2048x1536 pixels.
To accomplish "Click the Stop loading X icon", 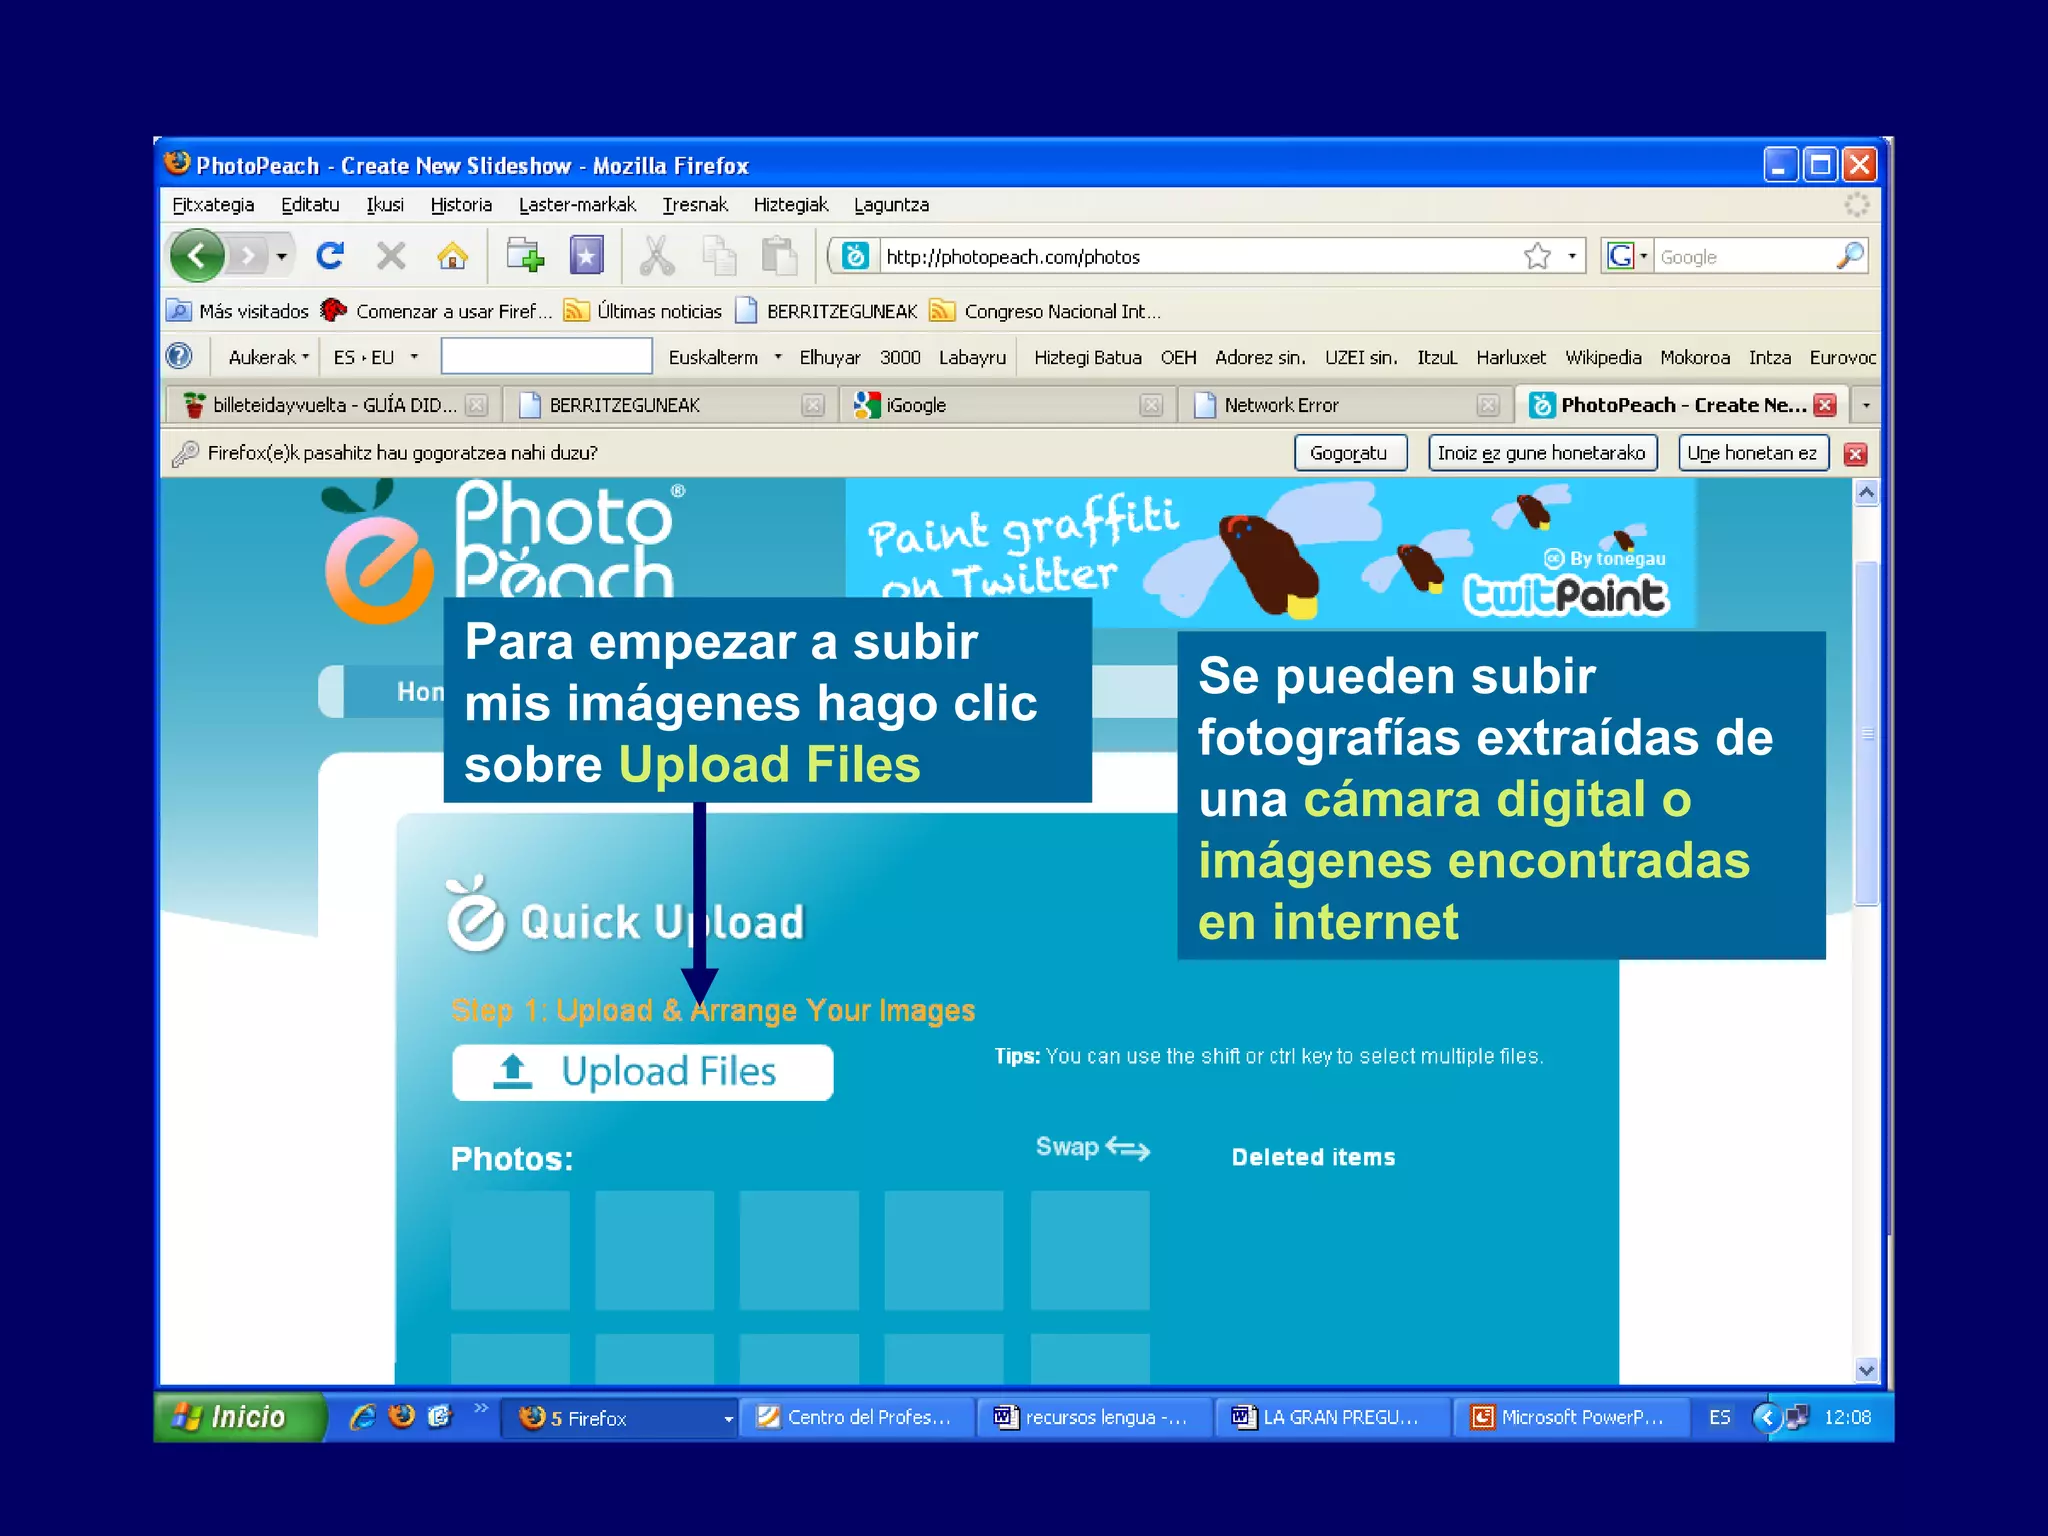I will pos(391,256).
